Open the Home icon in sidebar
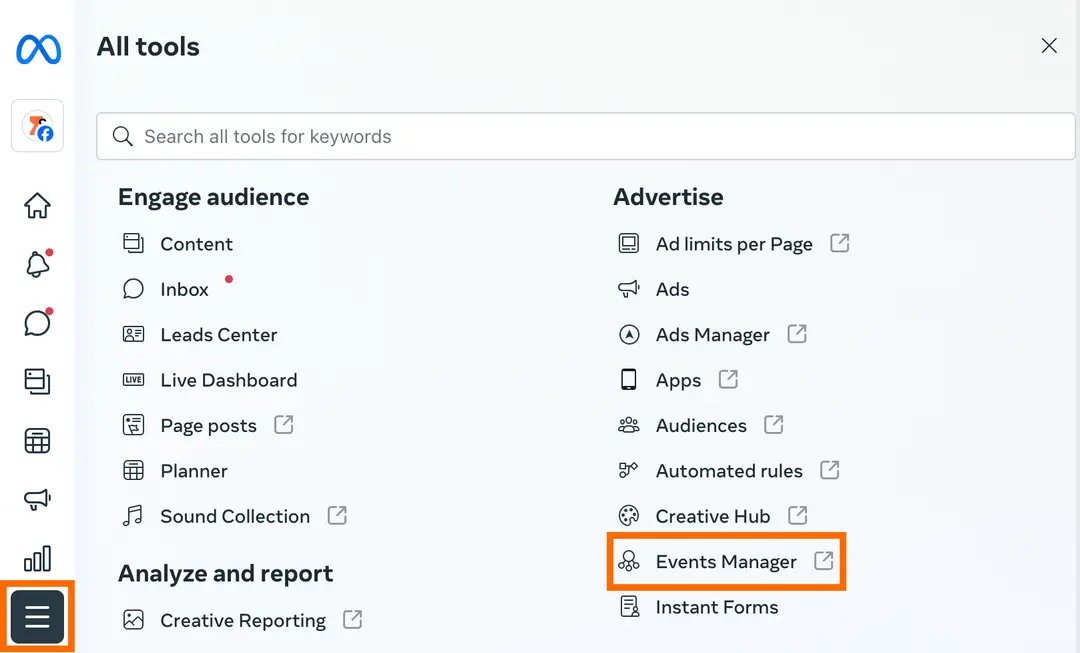The height and width of the screenshot is (653, 1080). click(x=37, y=205)
